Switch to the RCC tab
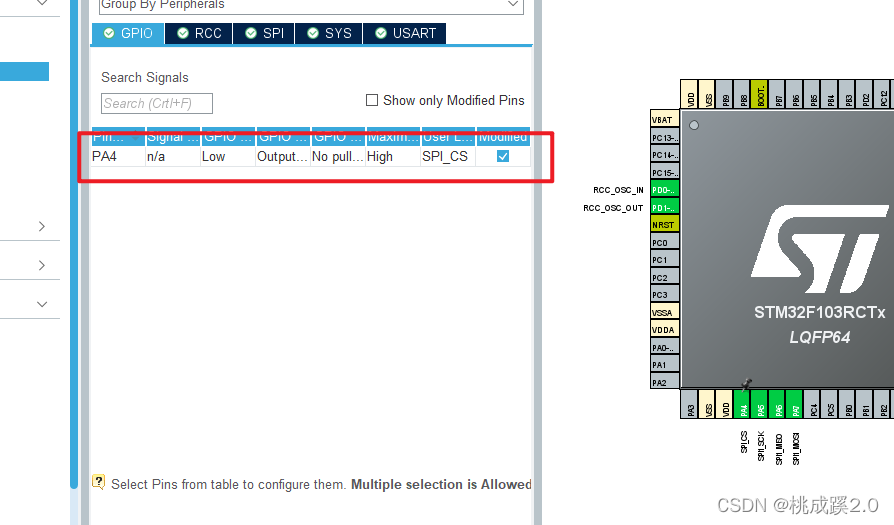Image resolution: width=894 pixels, height=525 pixels. [198, 33]
